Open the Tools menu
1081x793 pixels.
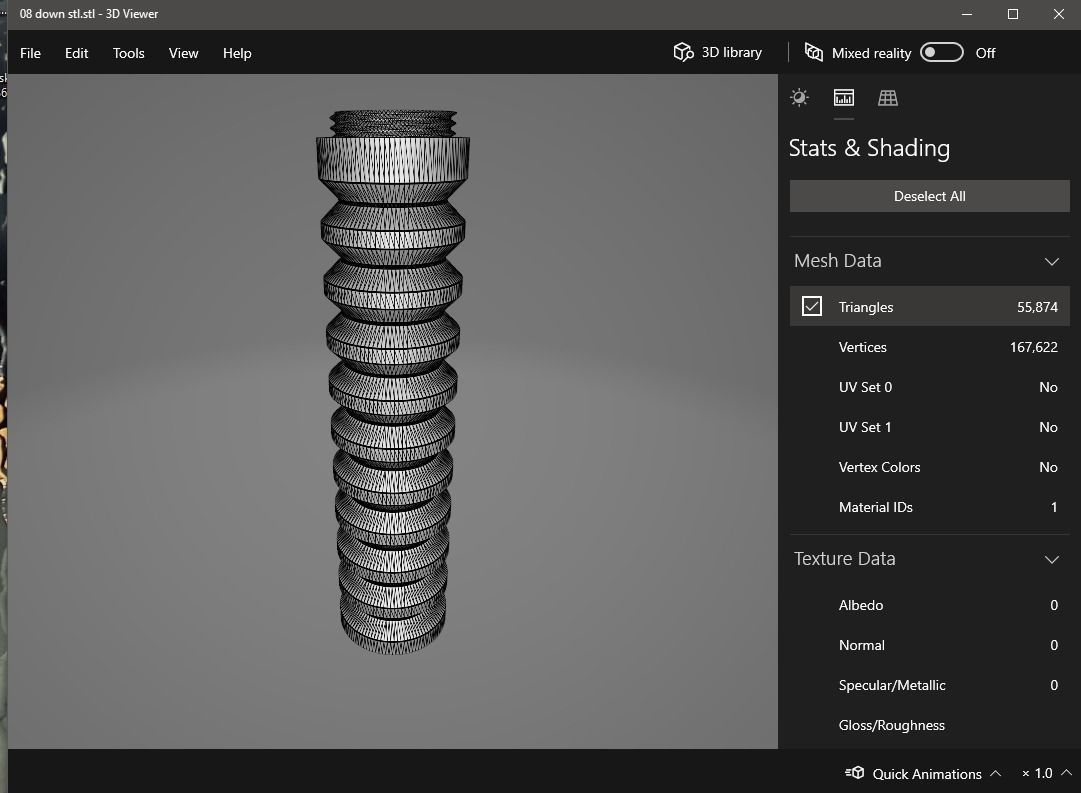[128, 53]
